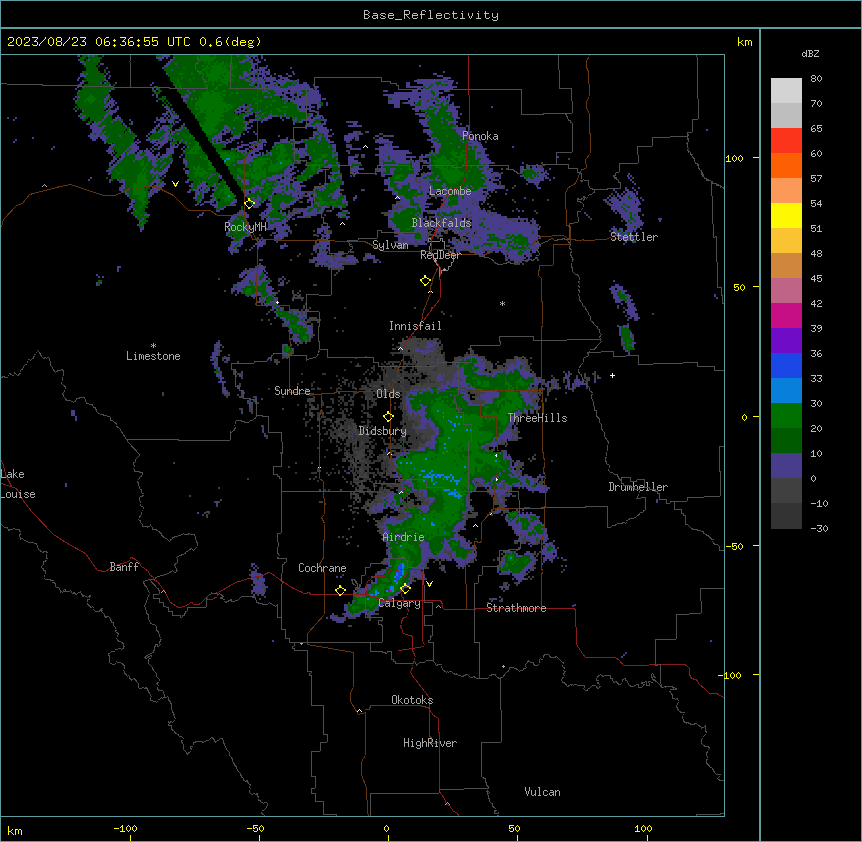This screenshot has width=862, height=842.
Task: Click the Didsbury city label
Action: (383, 431)
